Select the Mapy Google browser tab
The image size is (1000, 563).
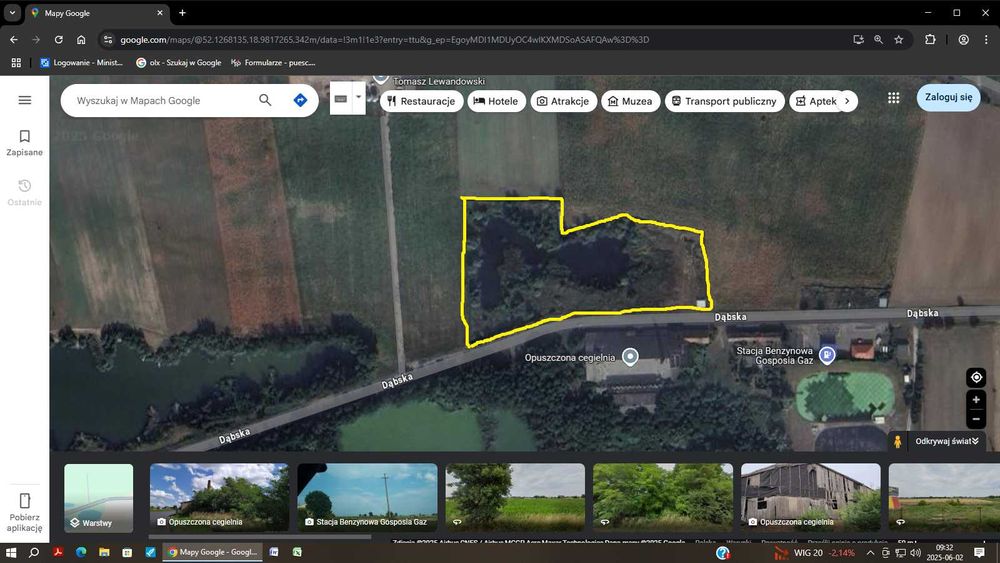(x=96, y=13)
